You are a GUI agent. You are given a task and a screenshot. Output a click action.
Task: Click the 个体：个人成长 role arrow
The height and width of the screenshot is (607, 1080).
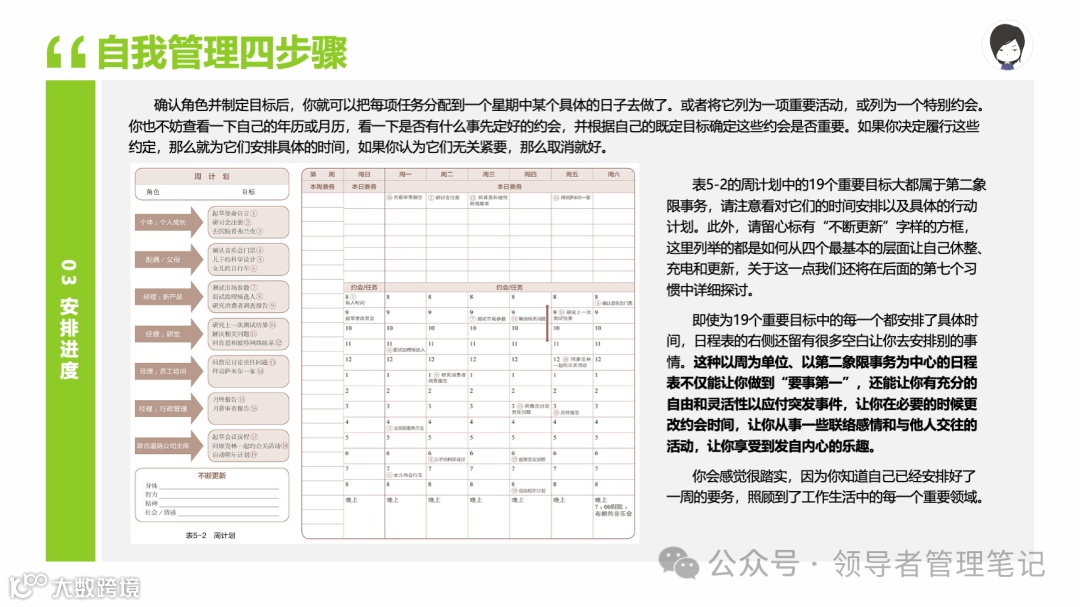[x=170, y=222]
